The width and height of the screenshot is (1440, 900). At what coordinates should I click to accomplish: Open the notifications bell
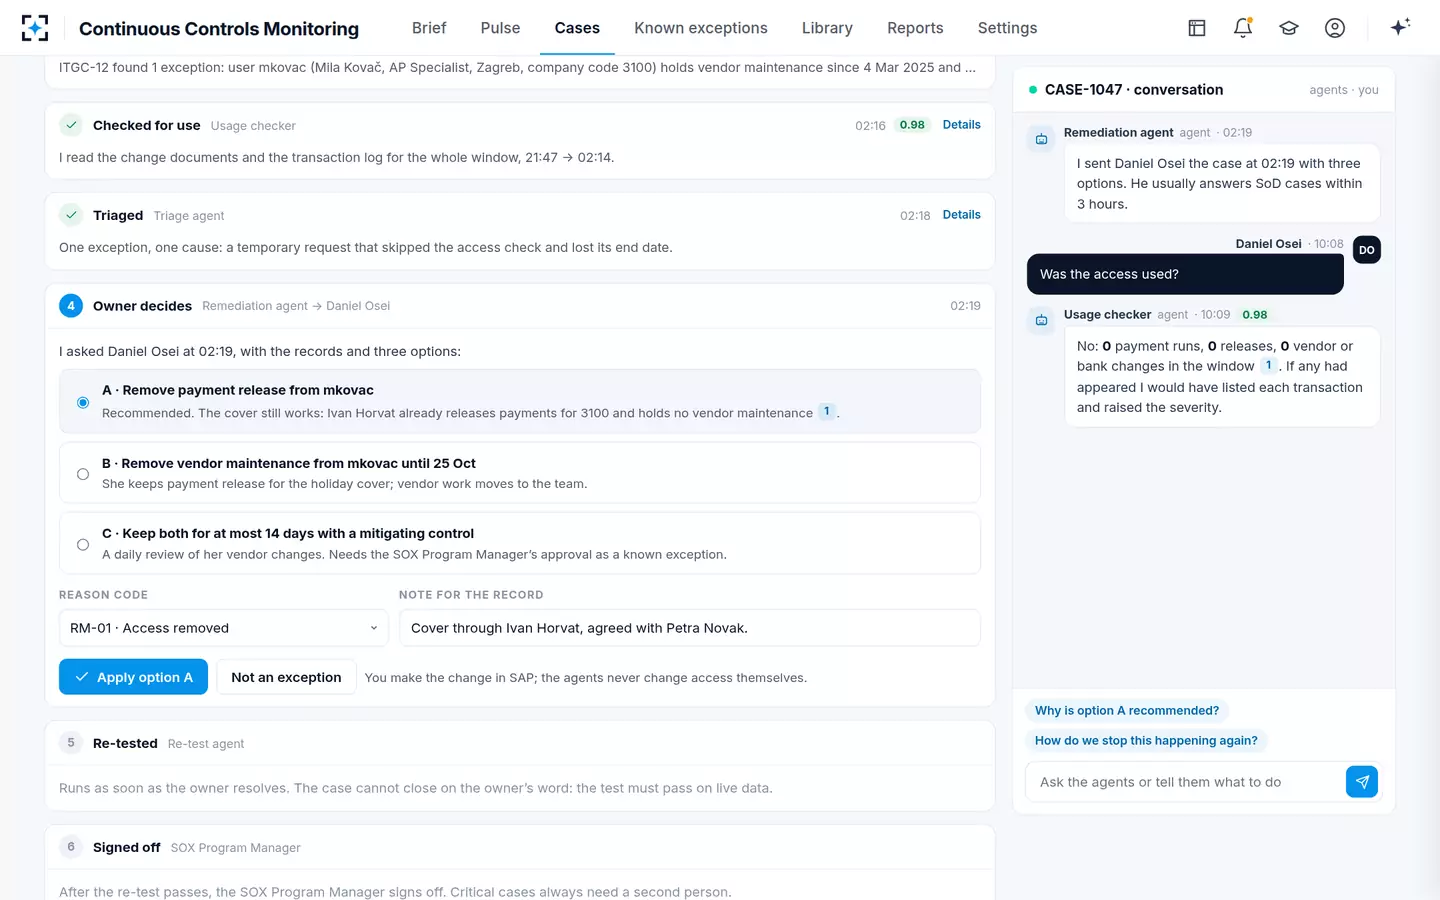(1243, 28)
